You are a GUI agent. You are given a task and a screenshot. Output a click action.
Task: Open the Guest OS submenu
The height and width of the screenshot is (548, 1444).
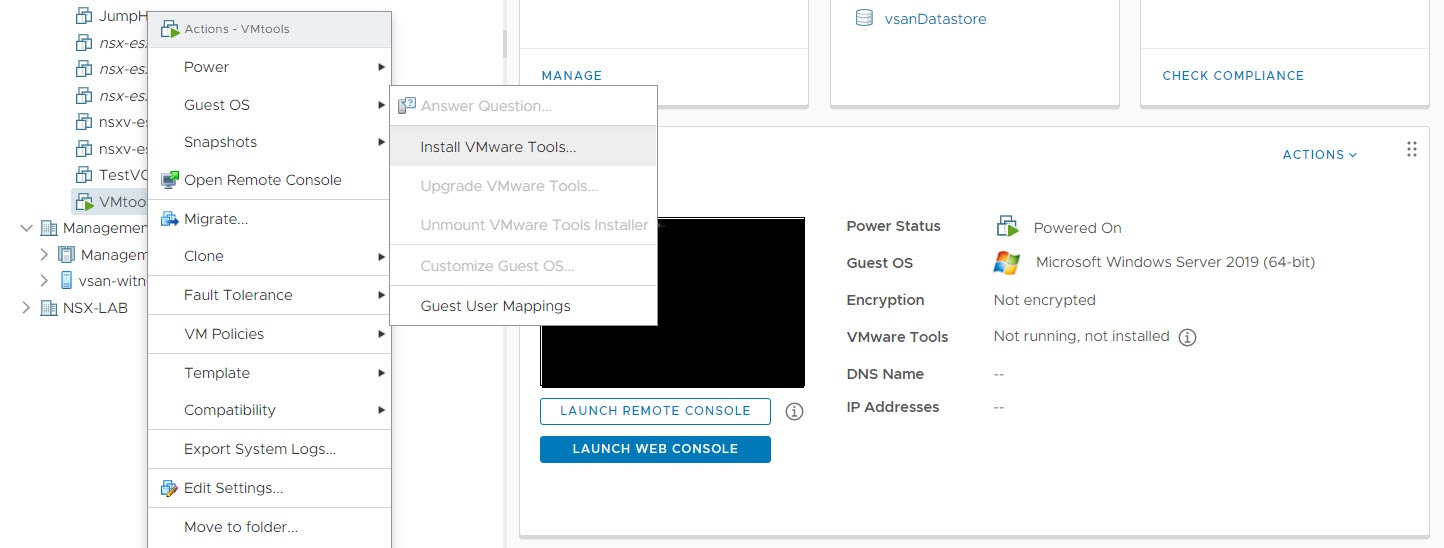pos(269,105)
